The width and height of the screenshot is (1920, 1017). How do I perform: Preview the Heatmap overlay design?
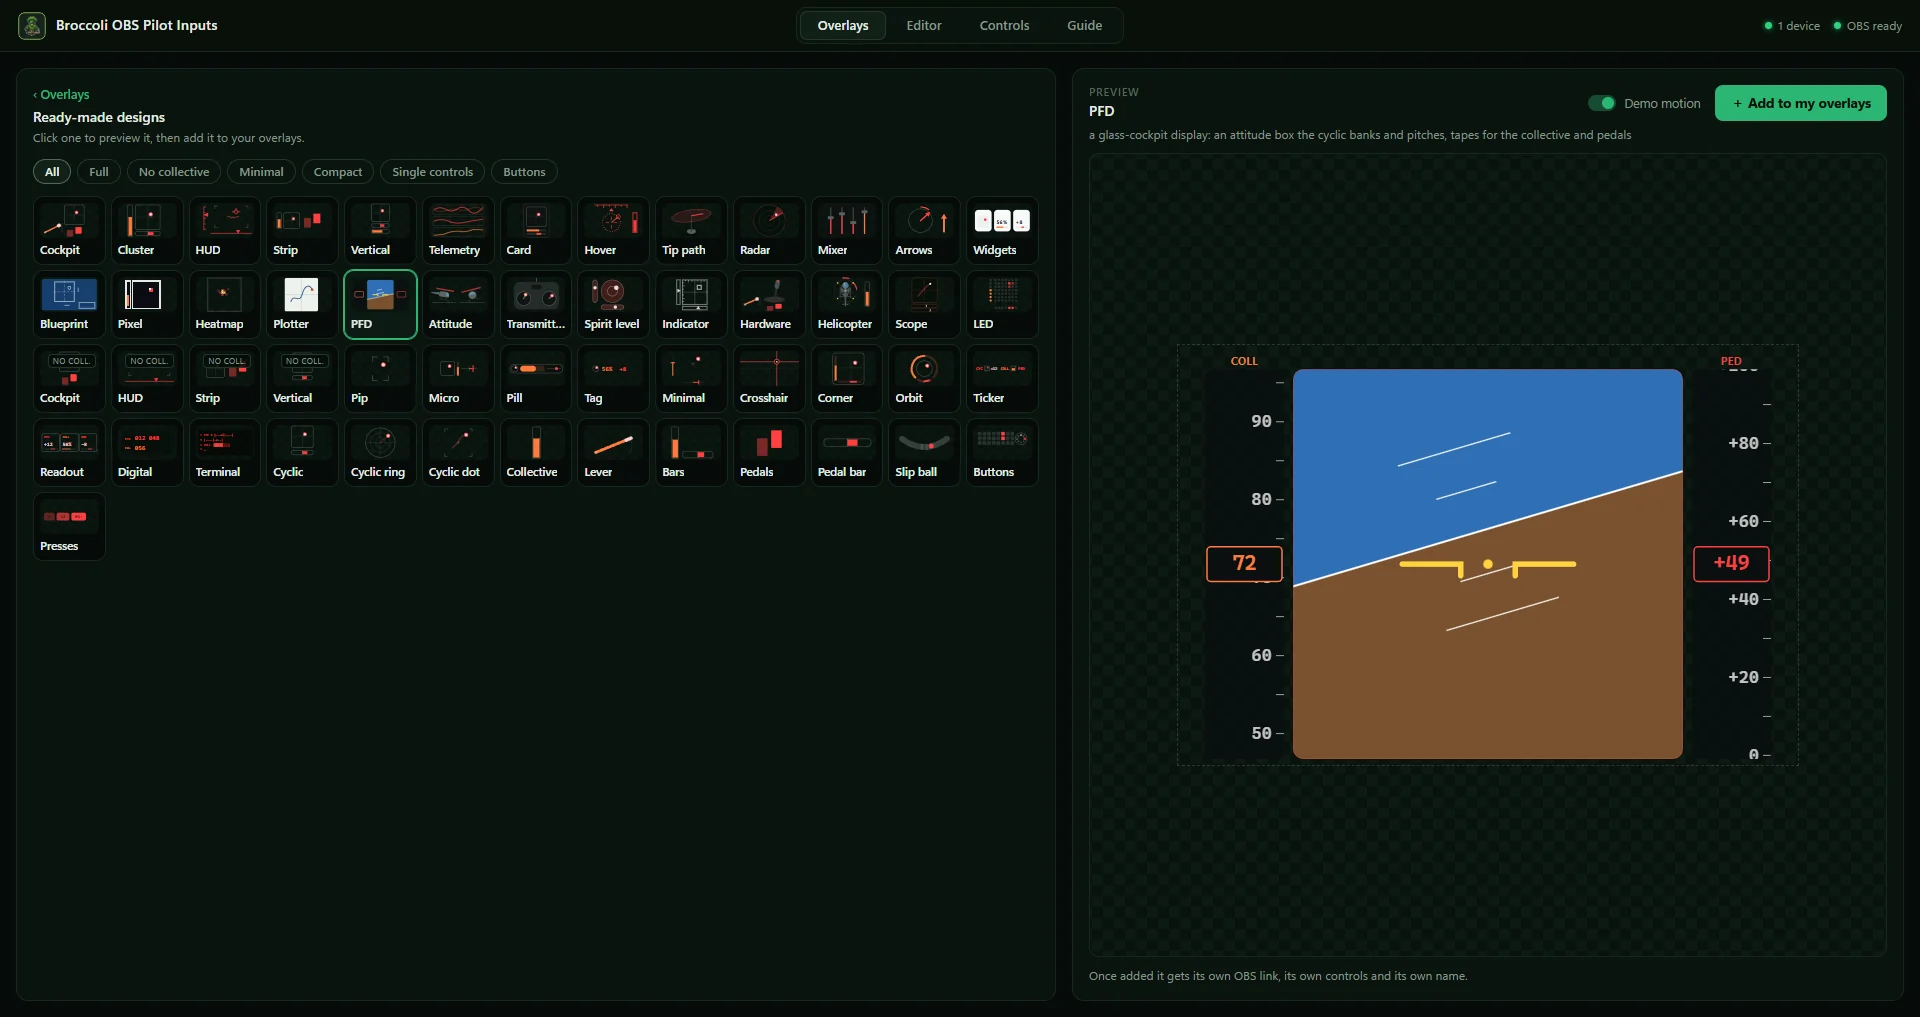tap(225, 305)
